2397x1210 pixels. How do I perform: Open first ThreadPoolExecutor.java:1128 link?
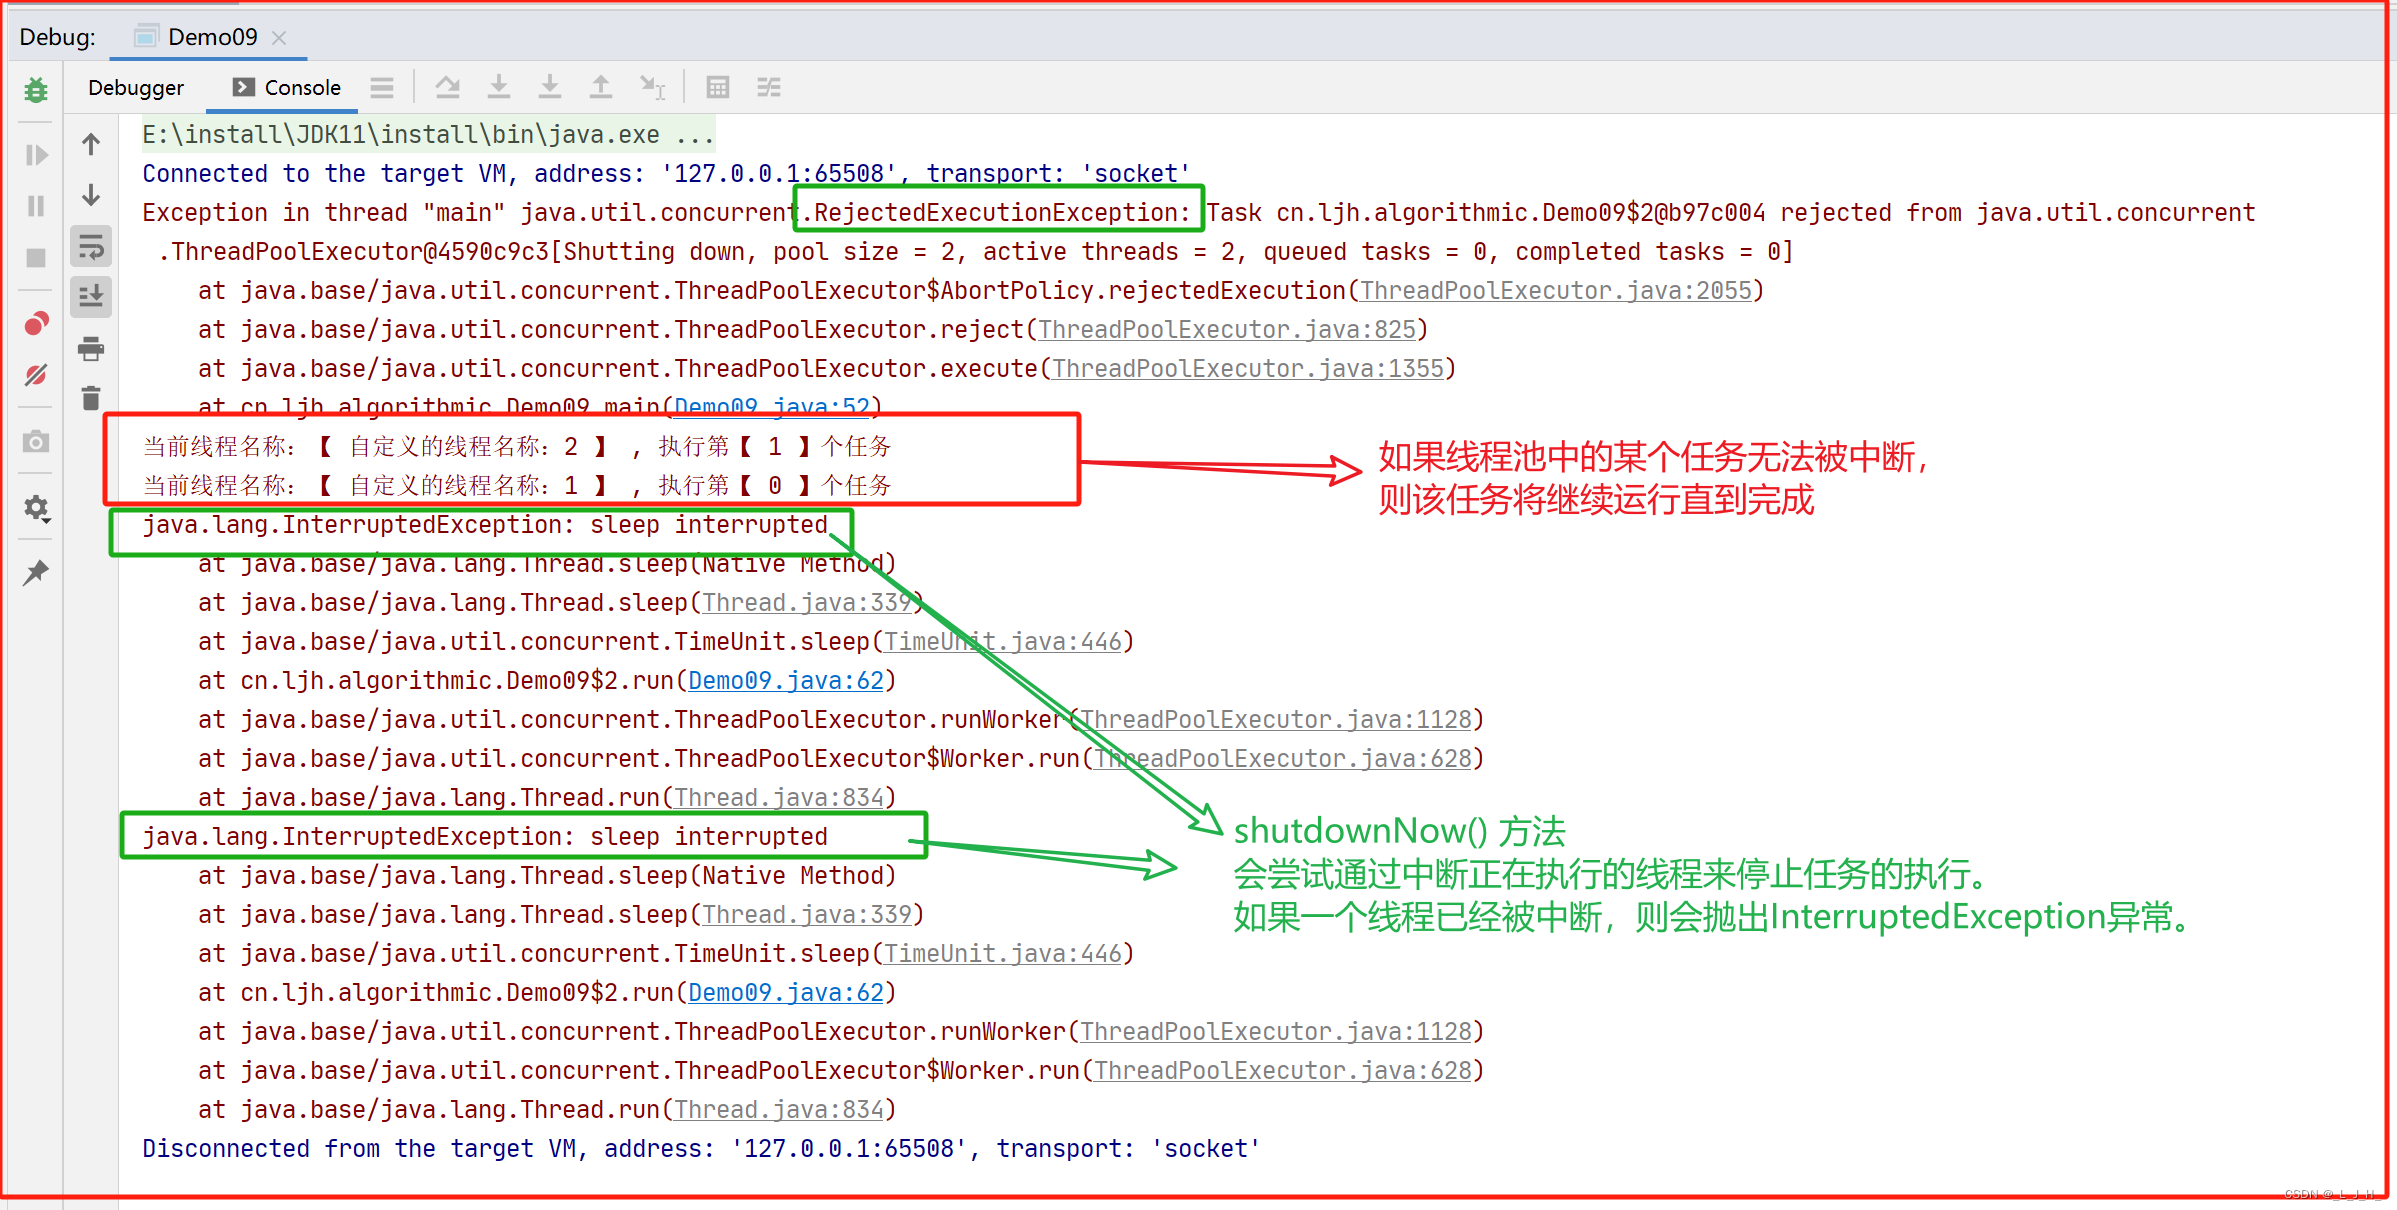tap(1275, 720)
